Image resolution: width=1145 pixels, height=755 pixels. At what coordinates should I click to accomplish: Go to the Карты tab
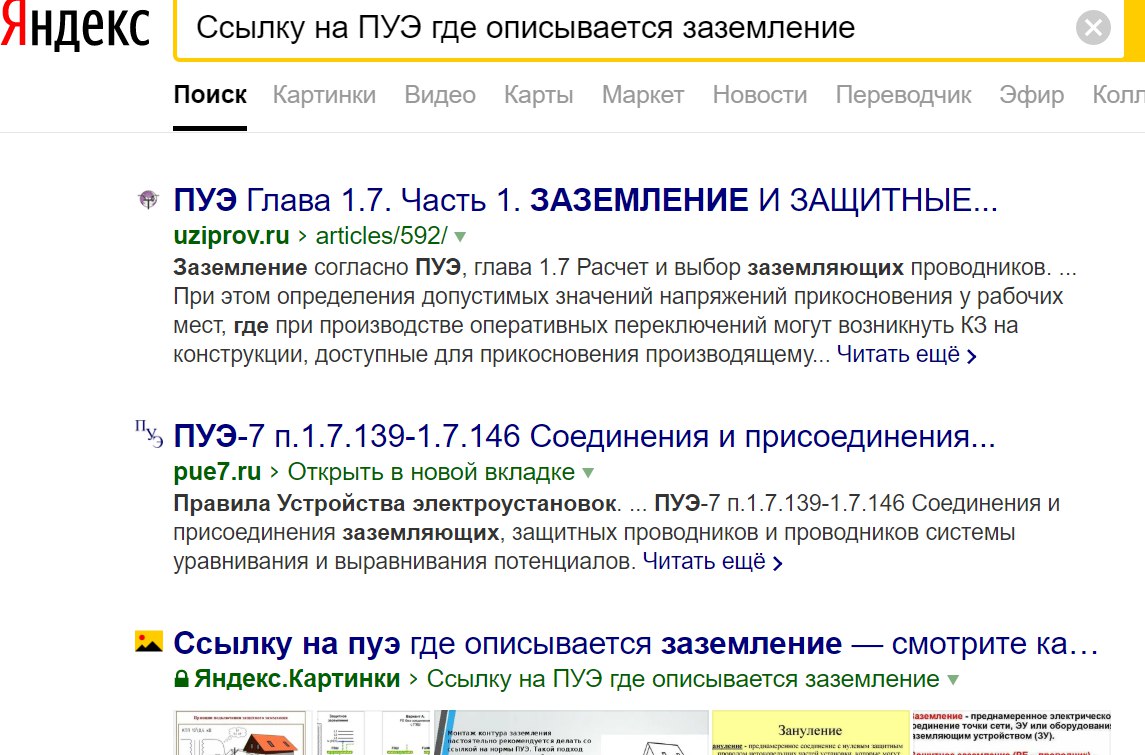[539, 95]
